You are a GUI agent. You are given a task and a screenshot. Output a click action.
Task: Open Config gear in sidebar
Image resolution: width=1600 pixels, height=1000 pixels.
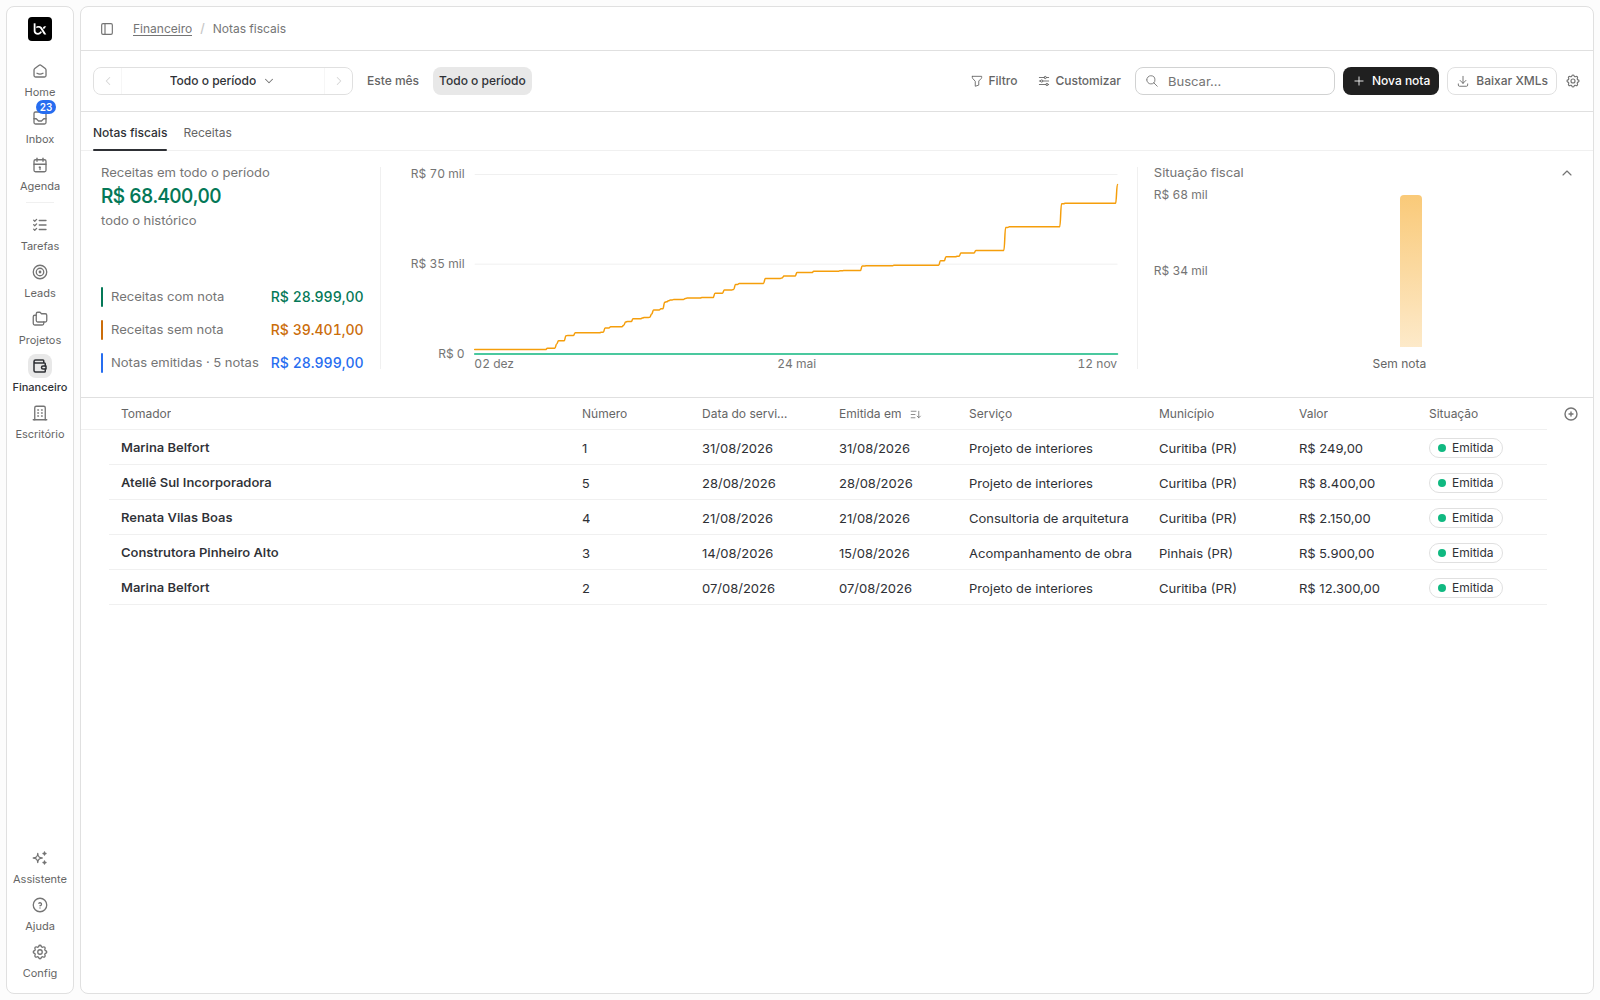[x=40, y=952]
